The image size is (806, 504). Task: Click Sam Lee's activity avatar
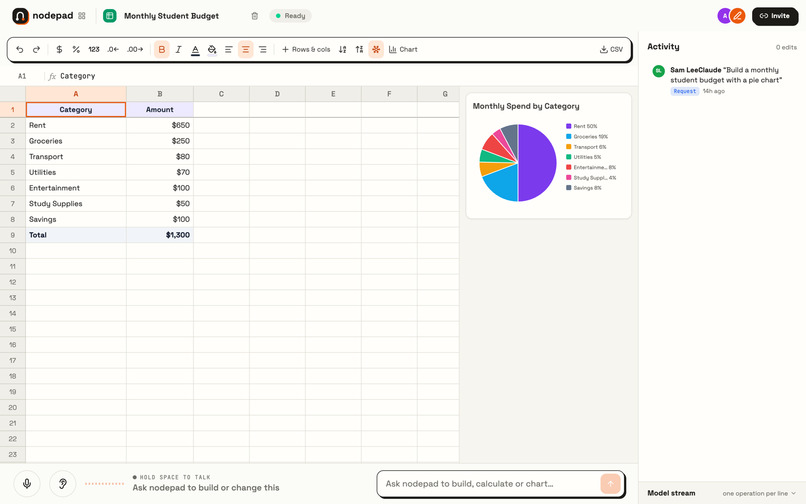coord(658,71)
